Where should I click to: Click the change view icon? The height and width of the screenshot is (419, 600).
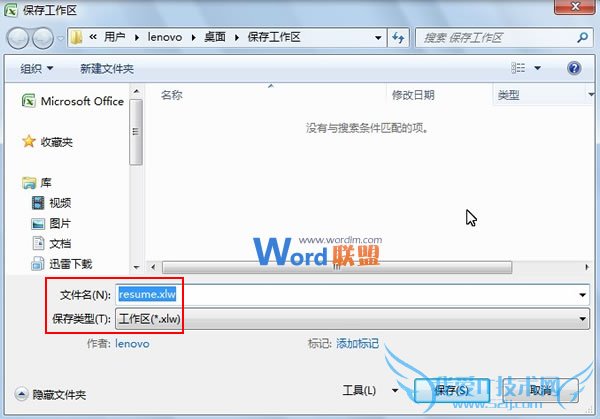518,68
